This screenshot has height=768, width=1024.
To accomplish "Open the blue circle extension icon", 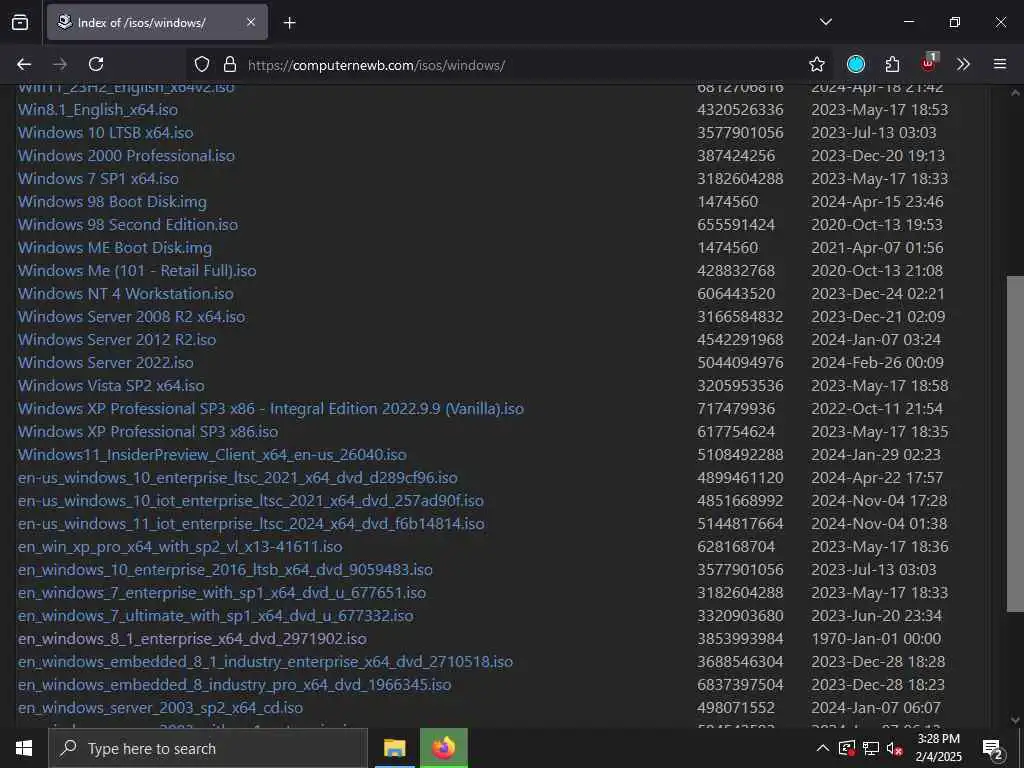I will pos(856,64).
